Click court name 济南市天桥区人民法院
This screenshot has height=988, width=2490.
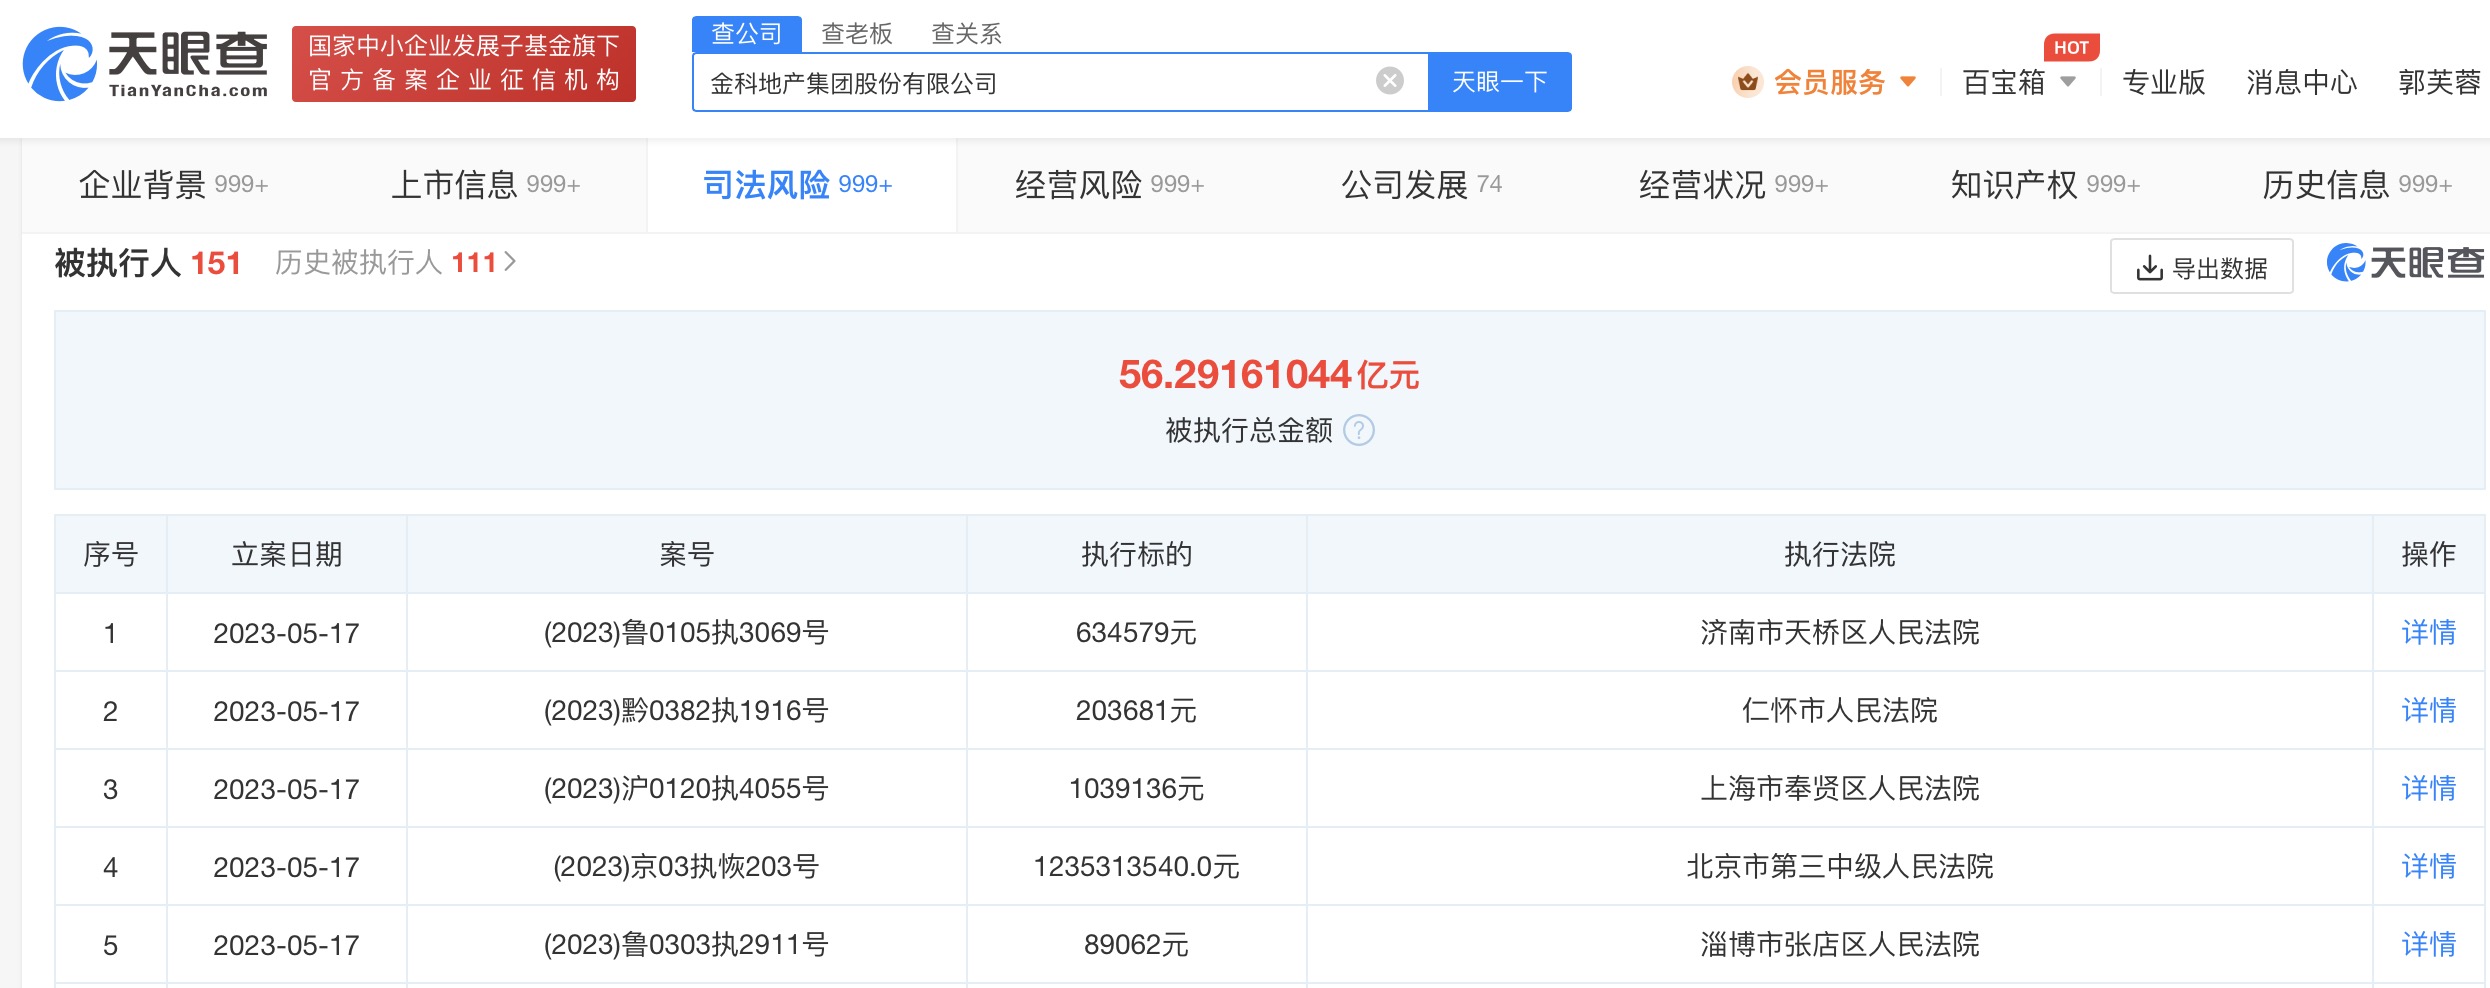tap(1840, 632)
